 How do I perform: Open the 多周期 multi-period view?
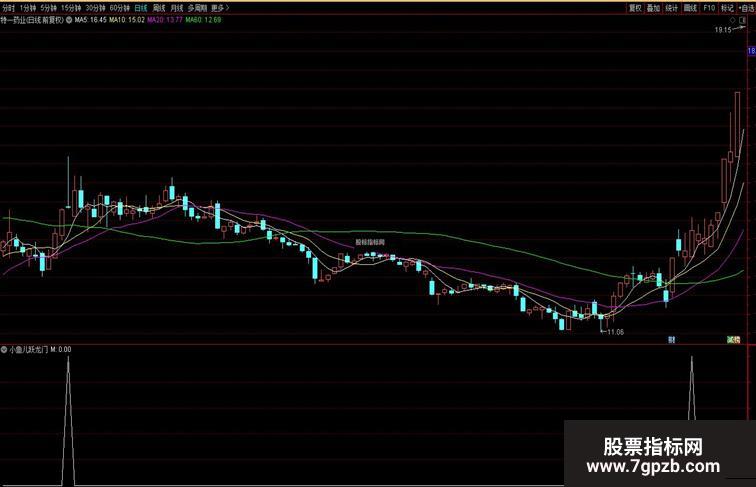(x=197, y=8)
